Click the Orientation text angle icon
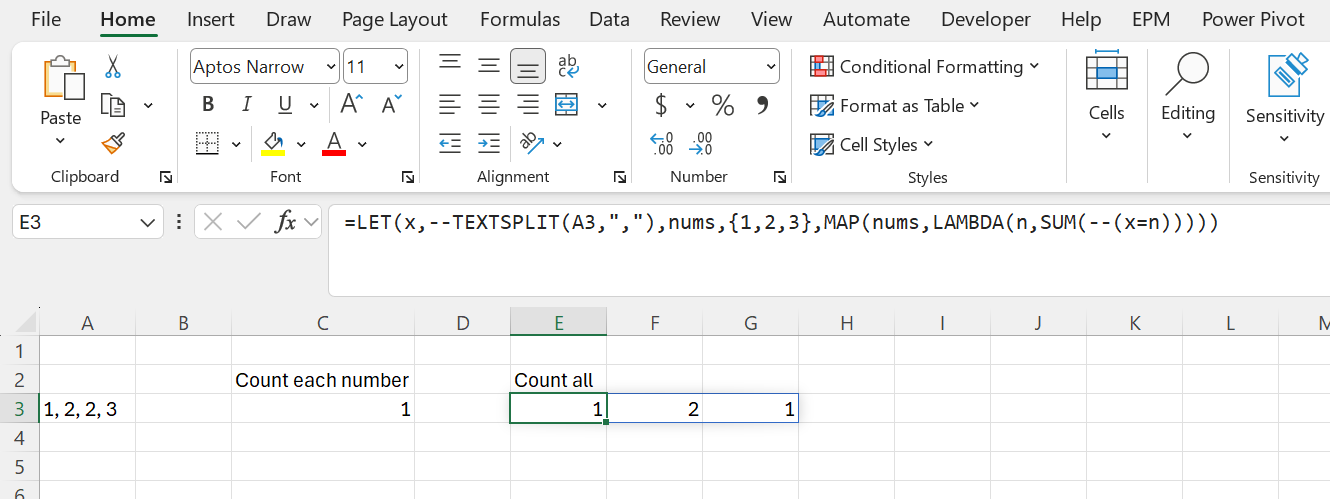Screen dimensions: 1330x499 point(532,144)
